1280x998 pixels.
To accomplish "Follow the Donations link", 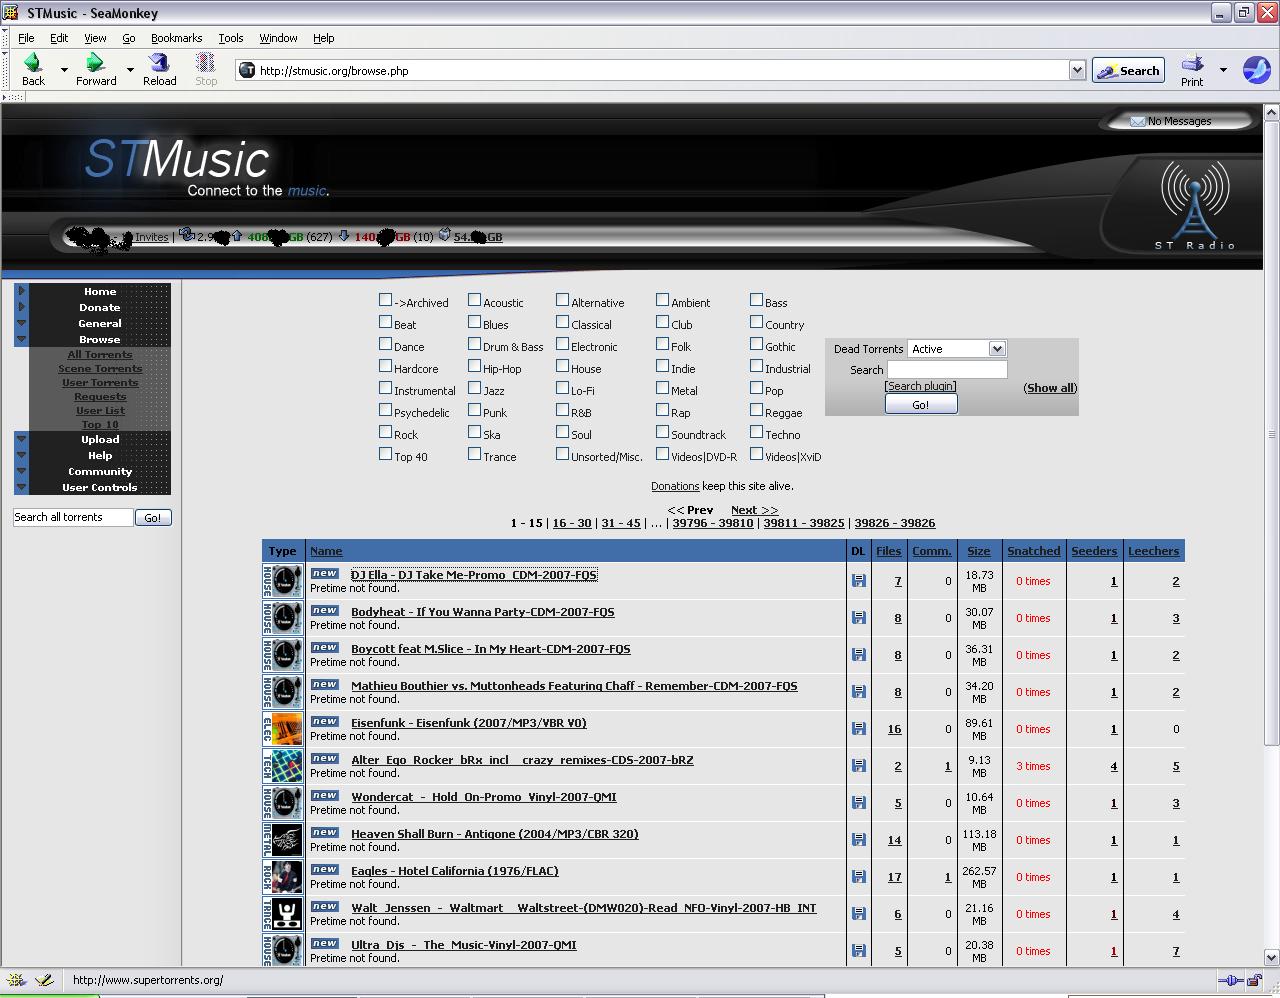I will tap(675, 486).
